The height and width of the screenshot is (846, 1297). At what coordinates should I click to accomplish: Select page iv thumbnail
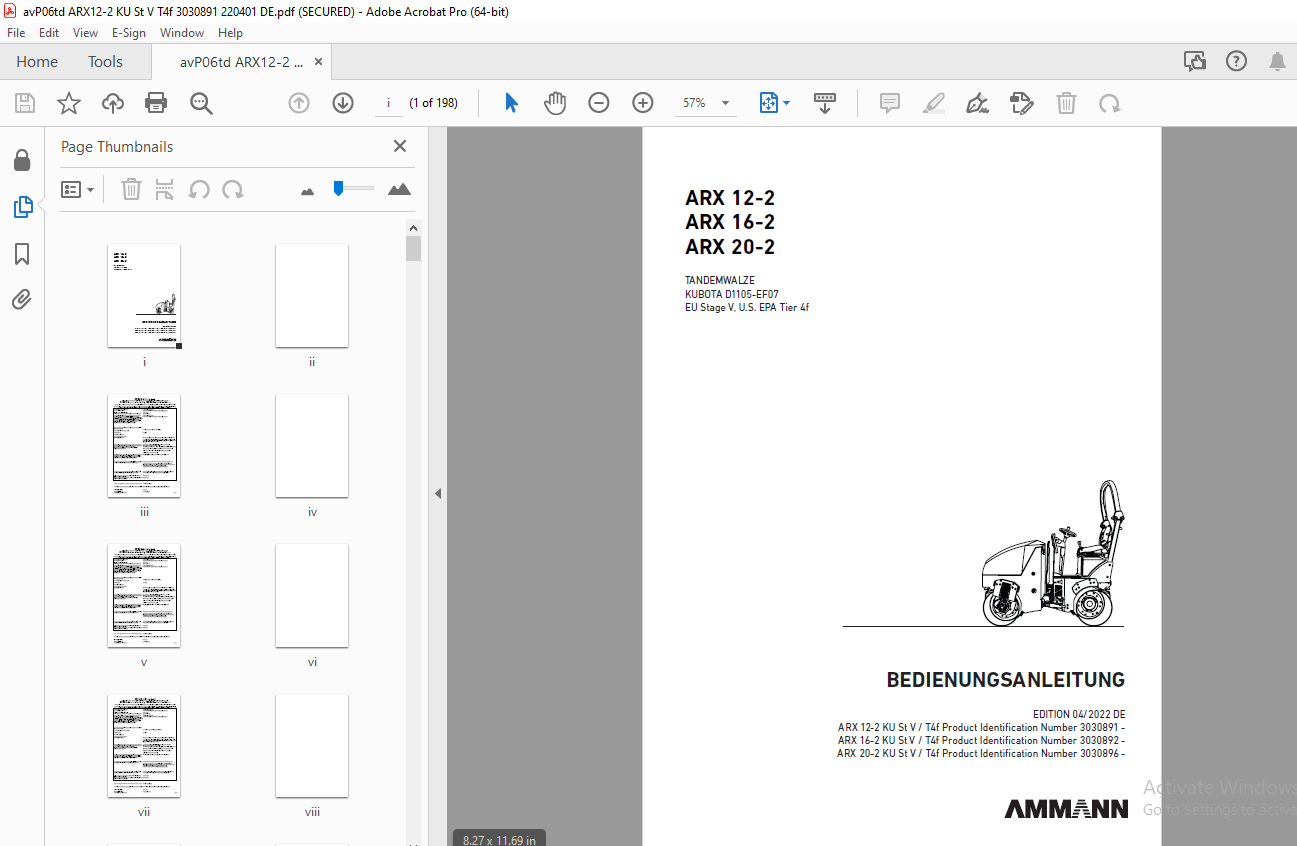[x=312, y=446]
